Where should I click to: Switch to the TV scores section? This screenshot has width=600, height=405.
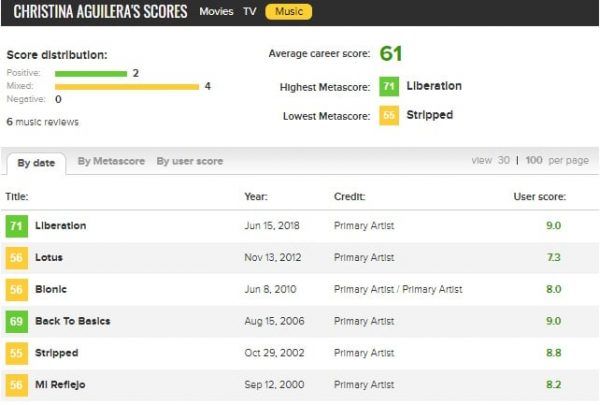click(249, 12)
